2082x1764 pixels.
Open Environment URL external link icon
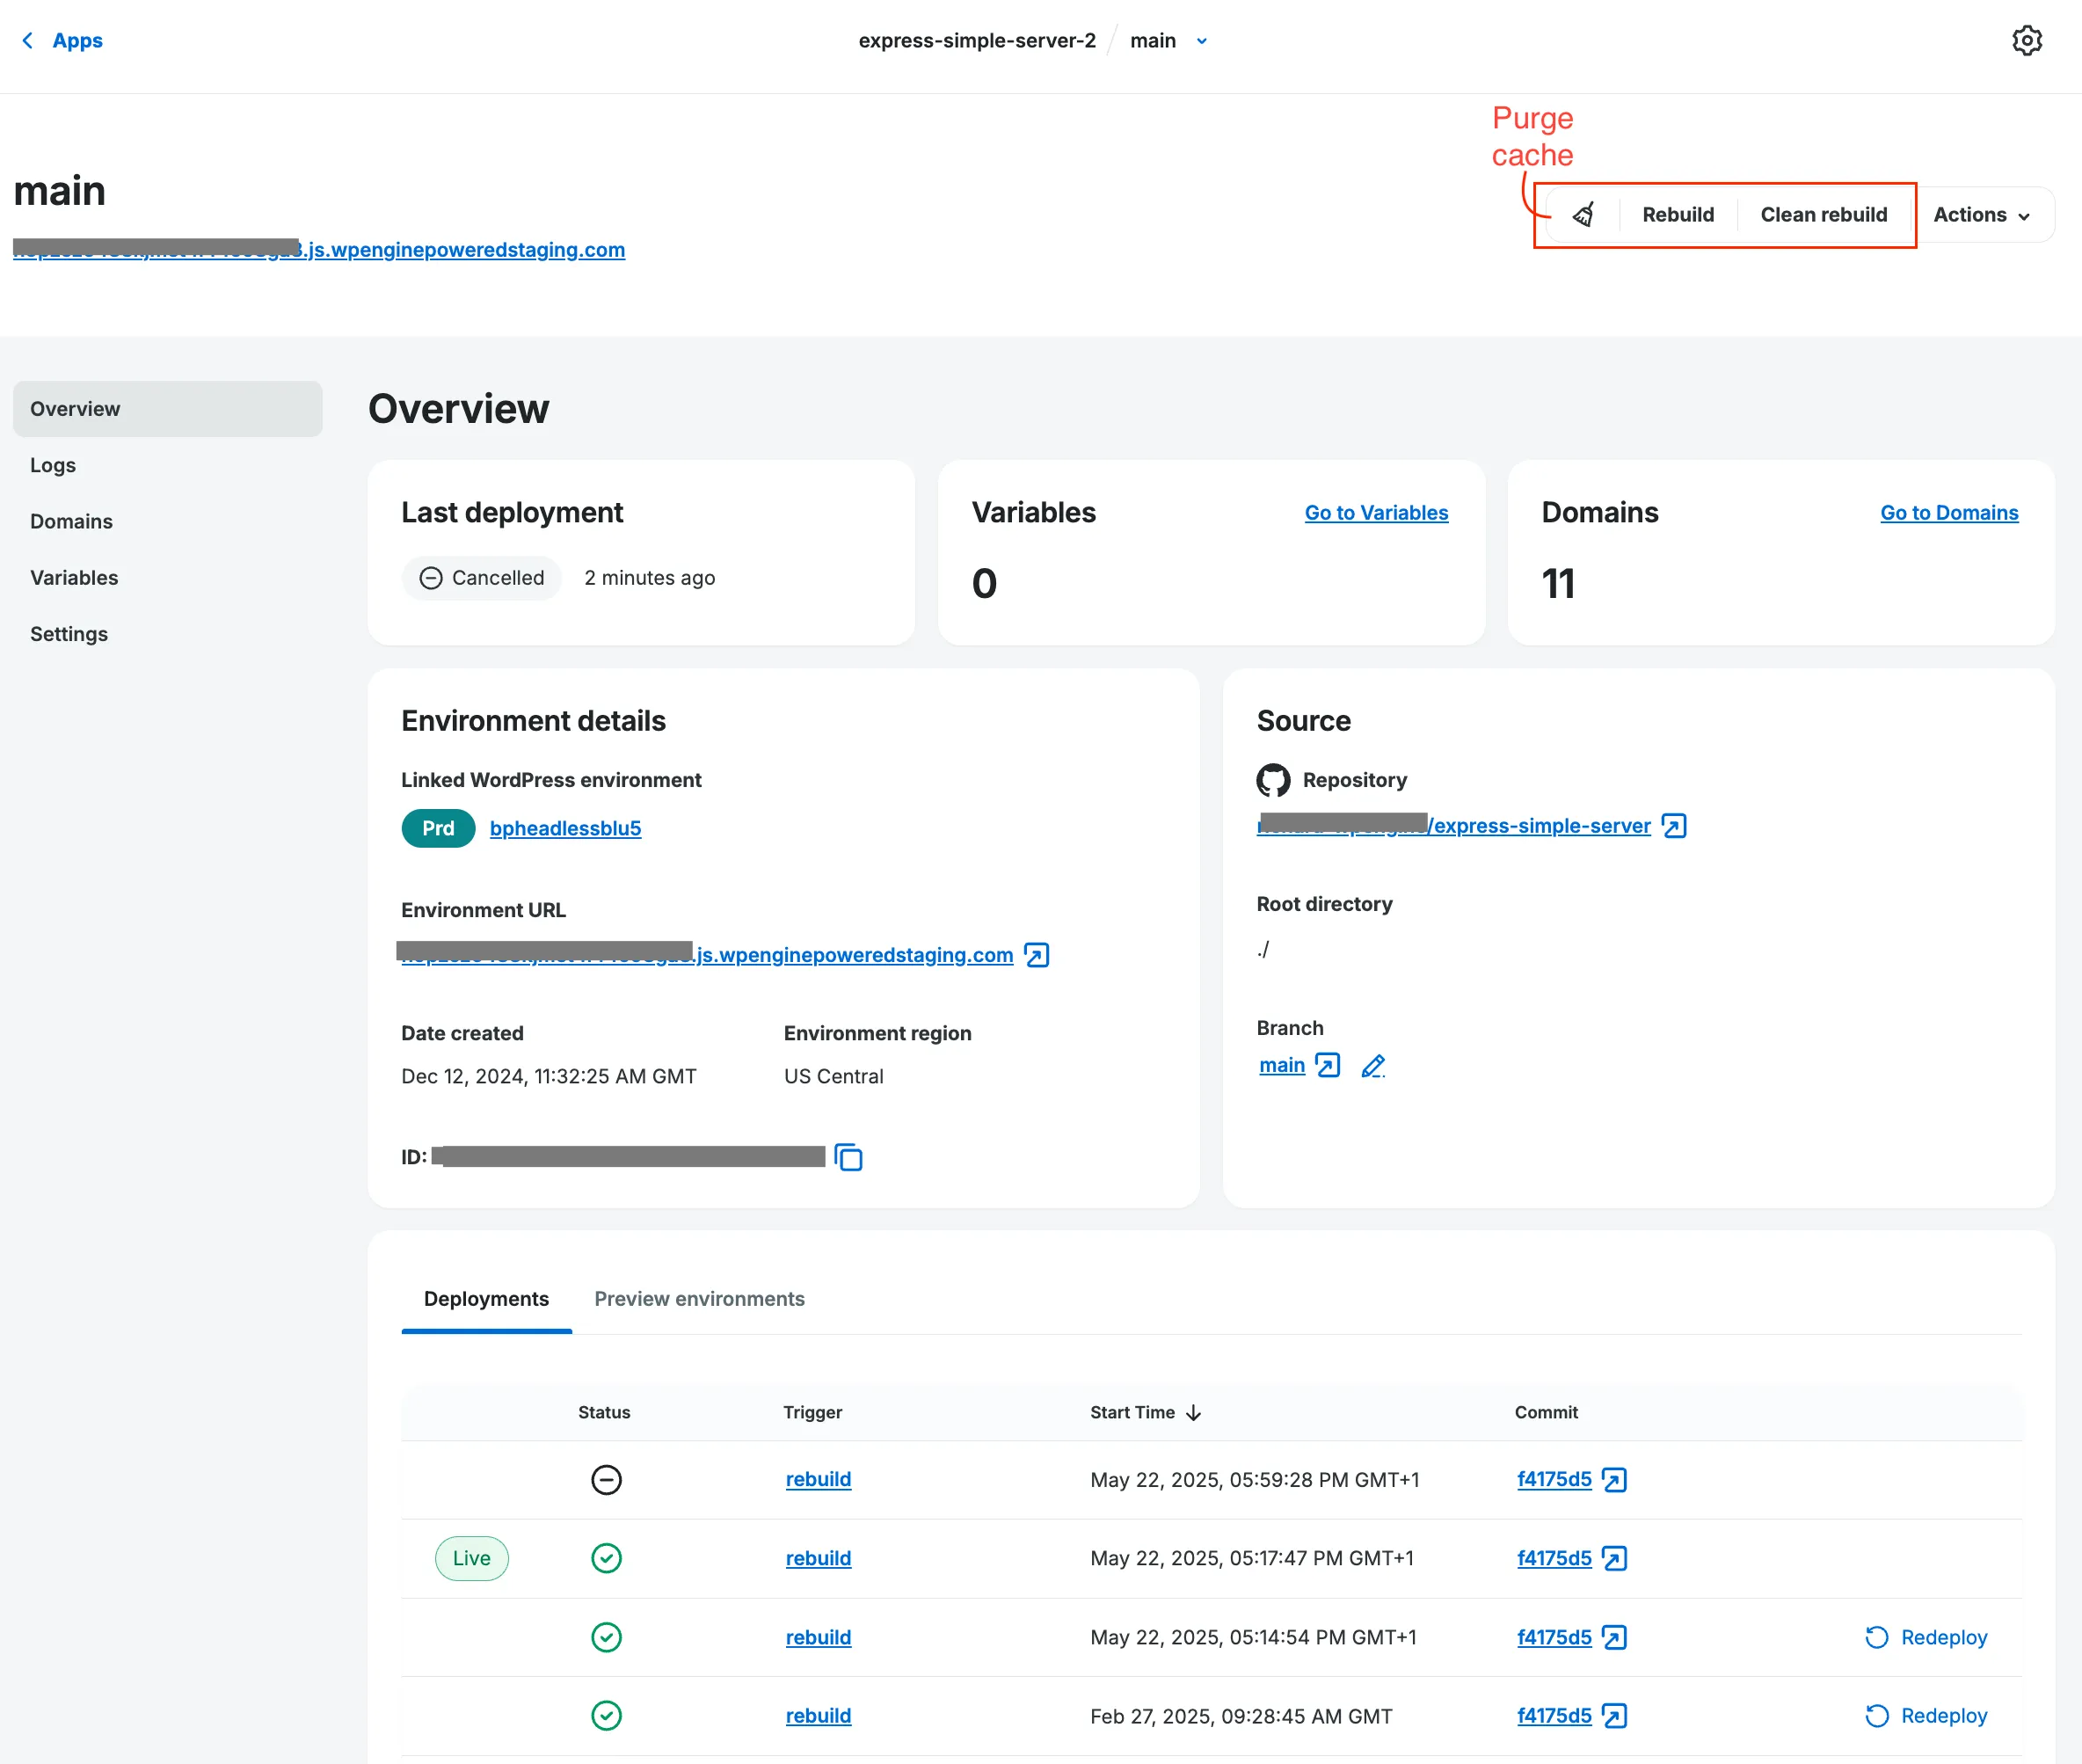(x=1037, y=955)
